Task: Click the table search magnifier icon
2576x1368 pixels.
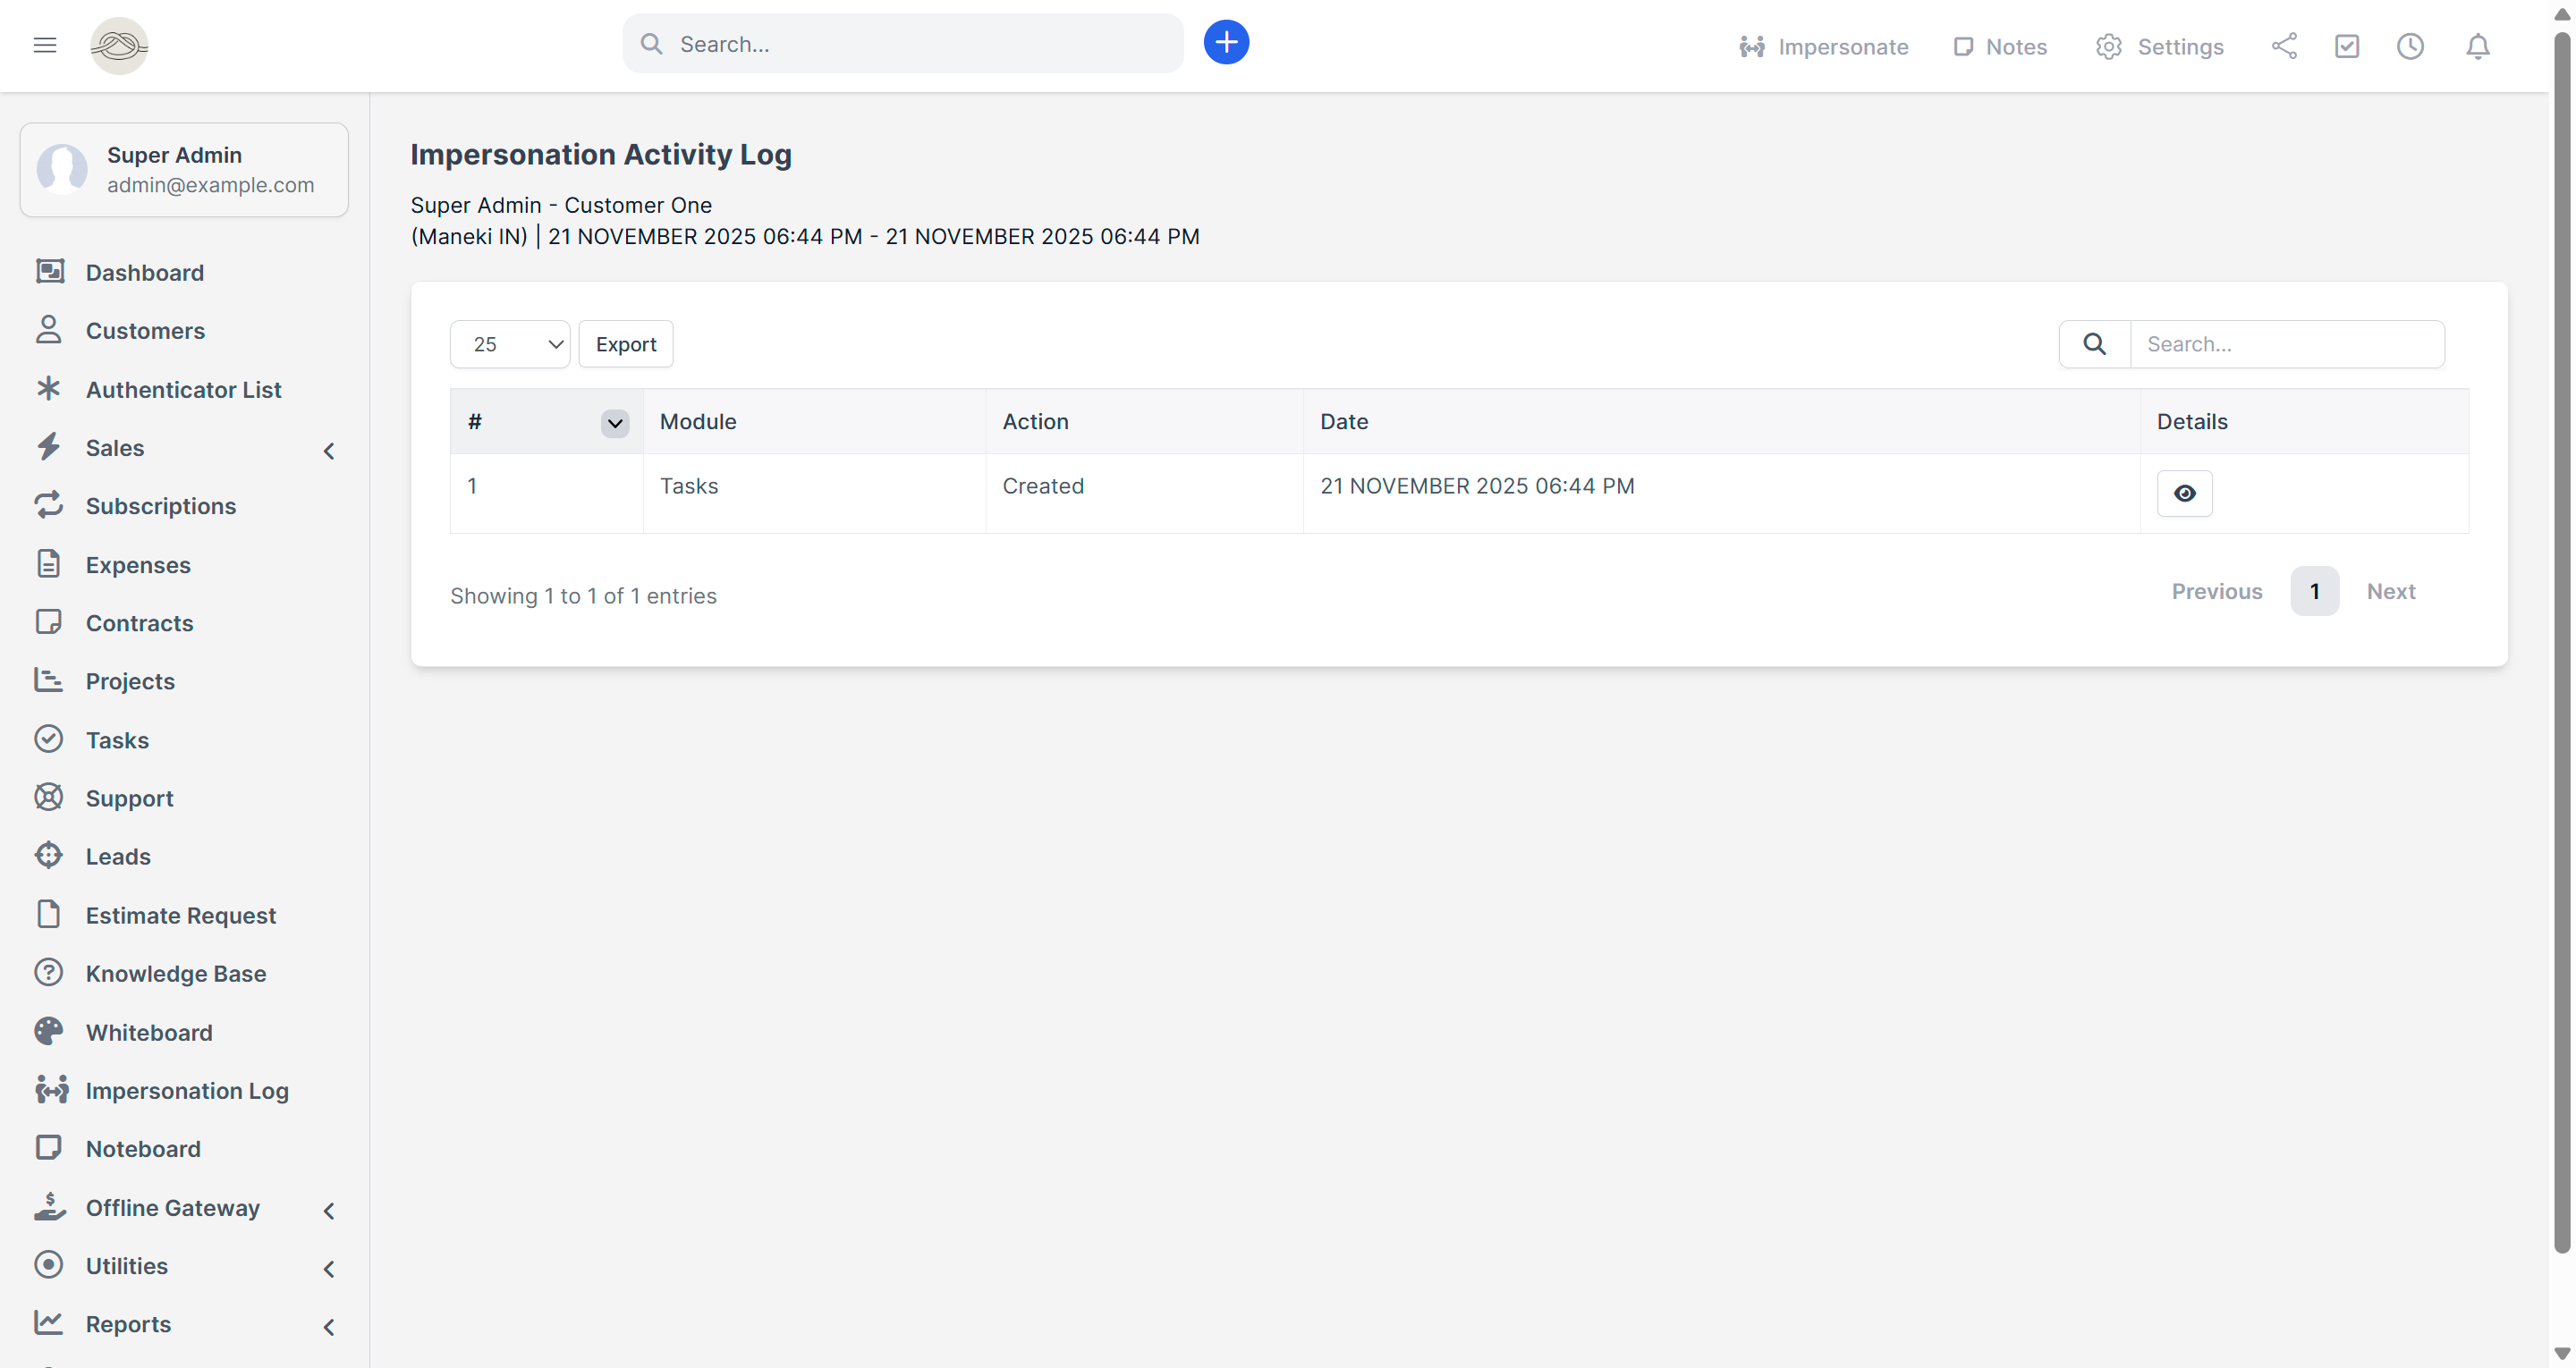Action: (2094, 344)
